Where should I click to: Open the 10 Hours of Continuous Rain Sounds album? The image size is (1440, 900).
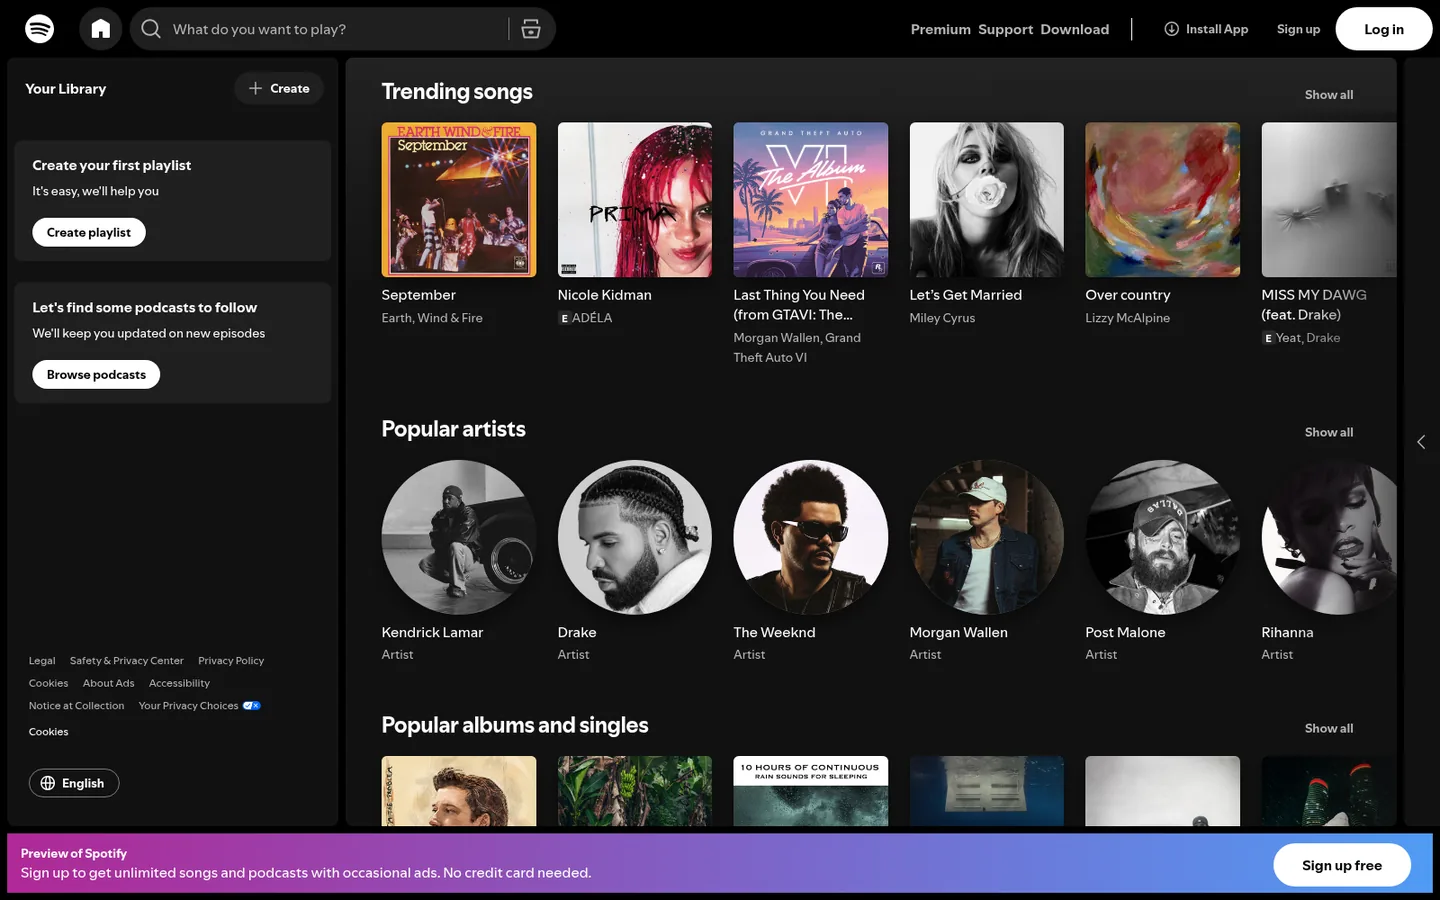(x=811, y=791)
